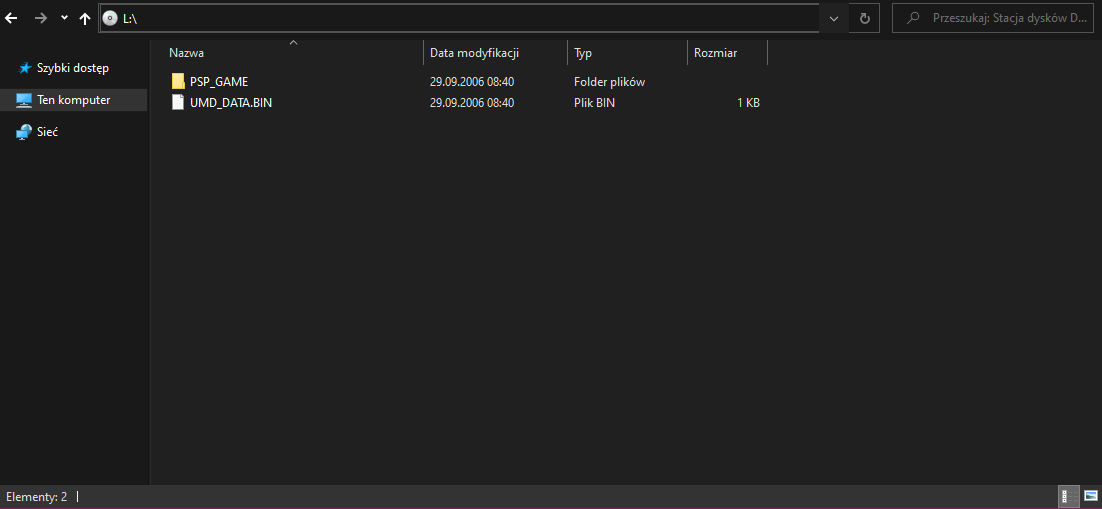Viewport: 1102px width, 509px height.
Task: Click the Plik BIN type cell
Action: click(x=595, y=103)
